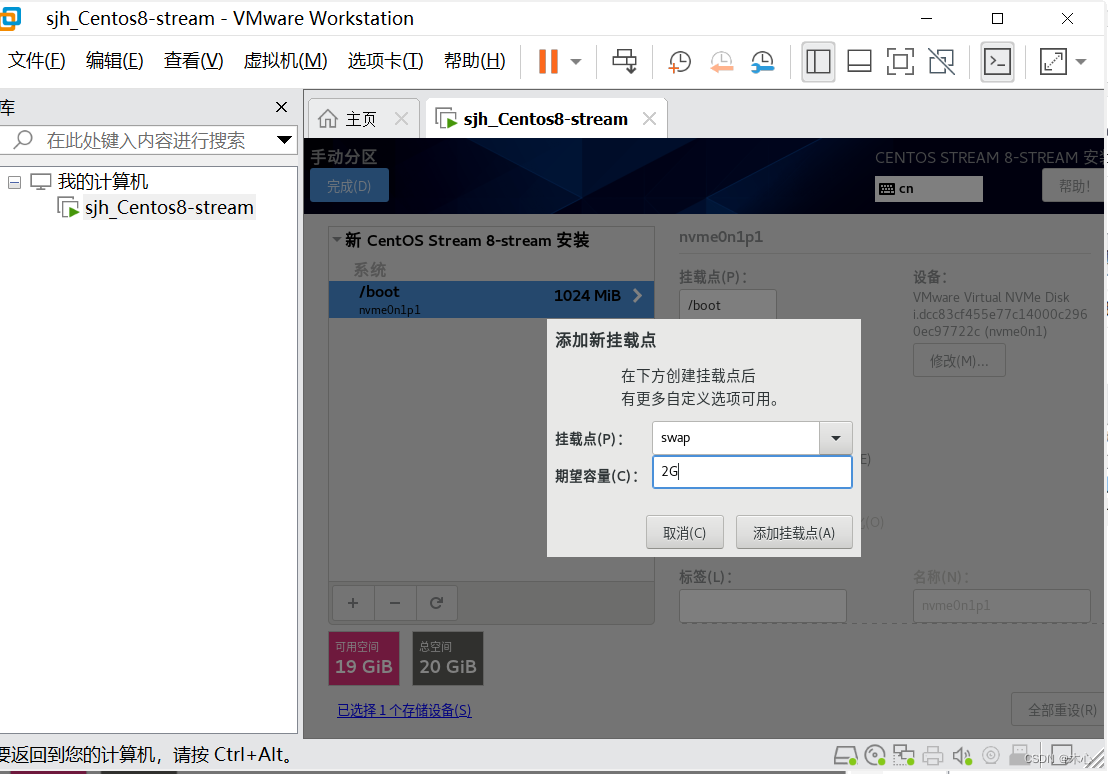1108x774 pixels.
Task: Click the hard disk status bar icon
Action: [845, 756]
